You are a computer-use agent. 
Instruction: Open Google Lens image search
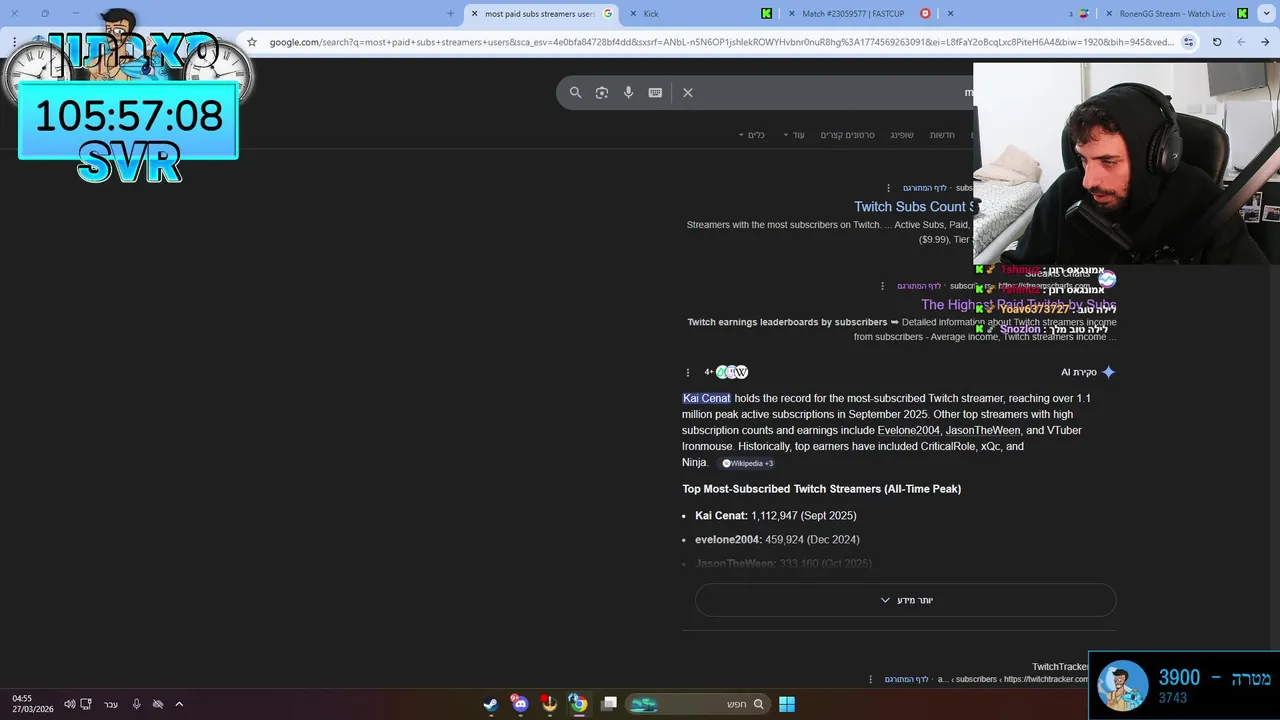tap(602, 92)
